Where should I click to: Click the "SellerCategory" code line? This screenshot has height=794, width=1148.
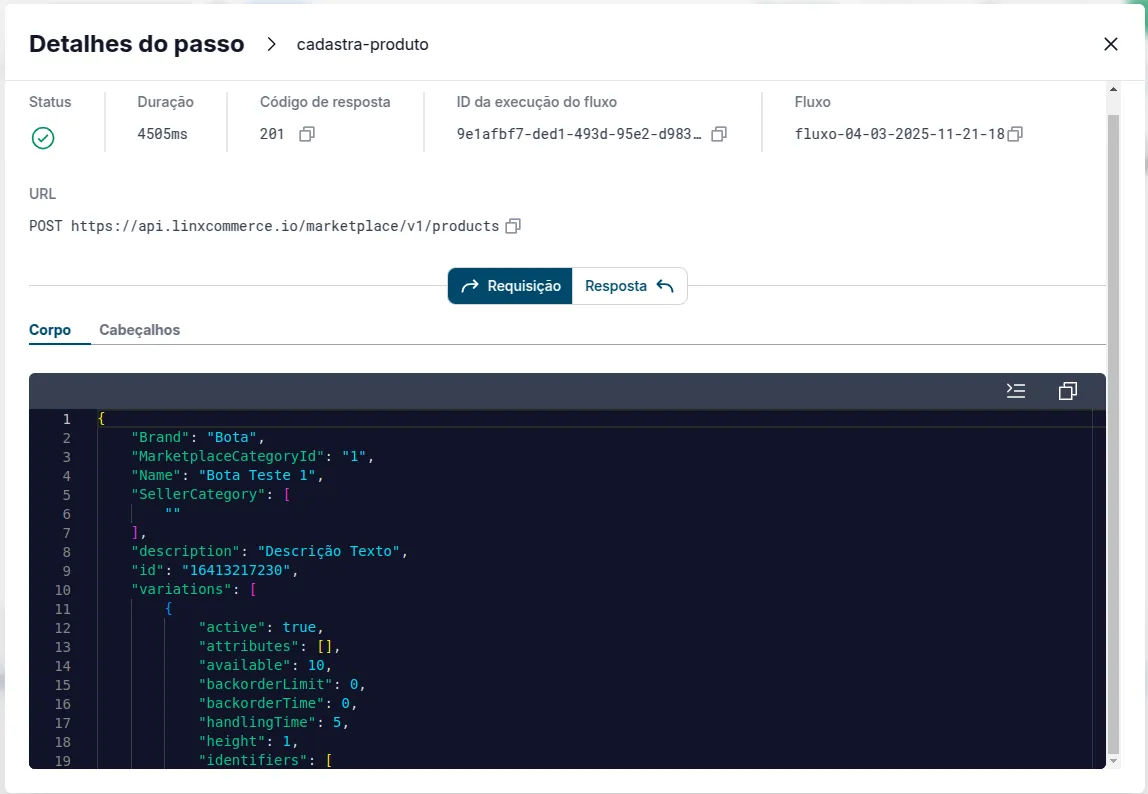211,494
